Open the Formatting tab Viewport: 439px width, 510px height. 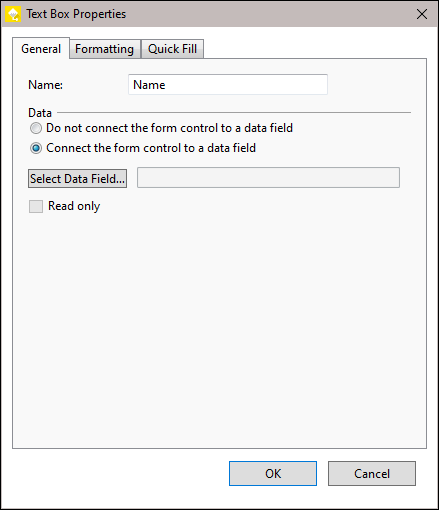tap(105, 49)
